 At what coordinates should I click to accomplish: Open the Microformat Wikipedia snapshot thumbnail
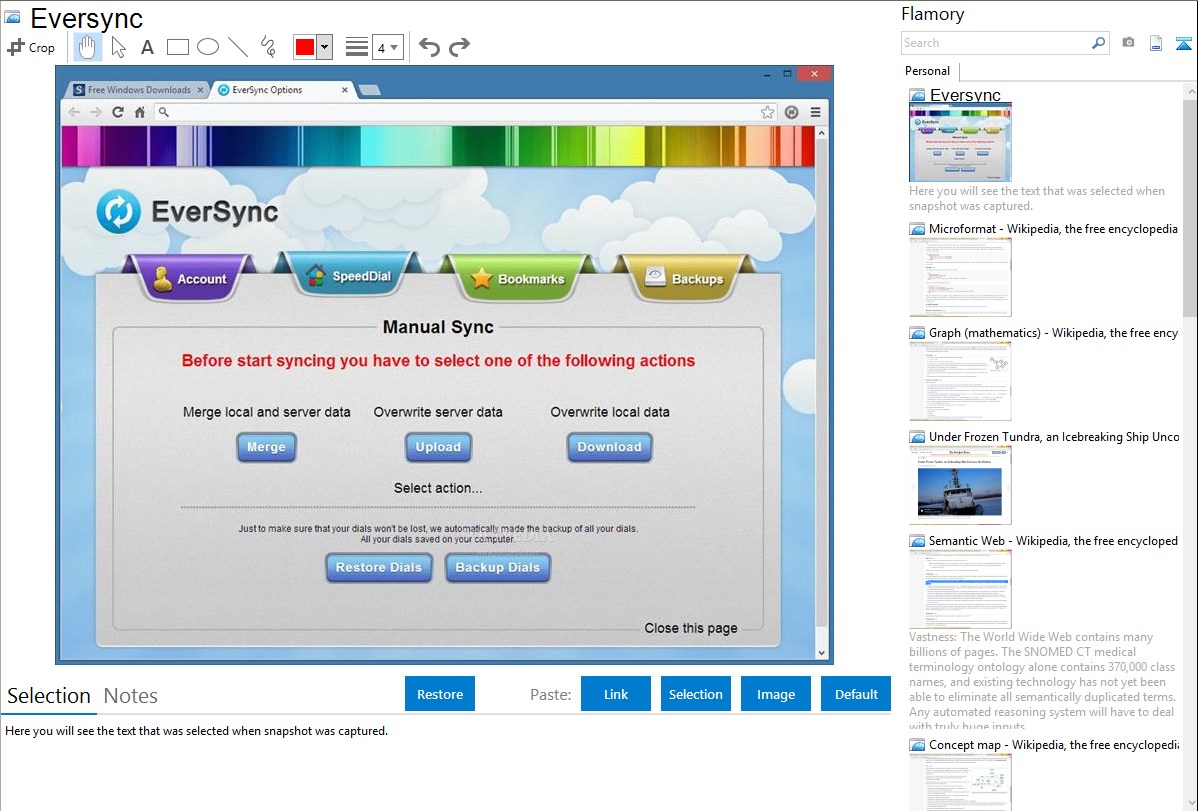960,277
